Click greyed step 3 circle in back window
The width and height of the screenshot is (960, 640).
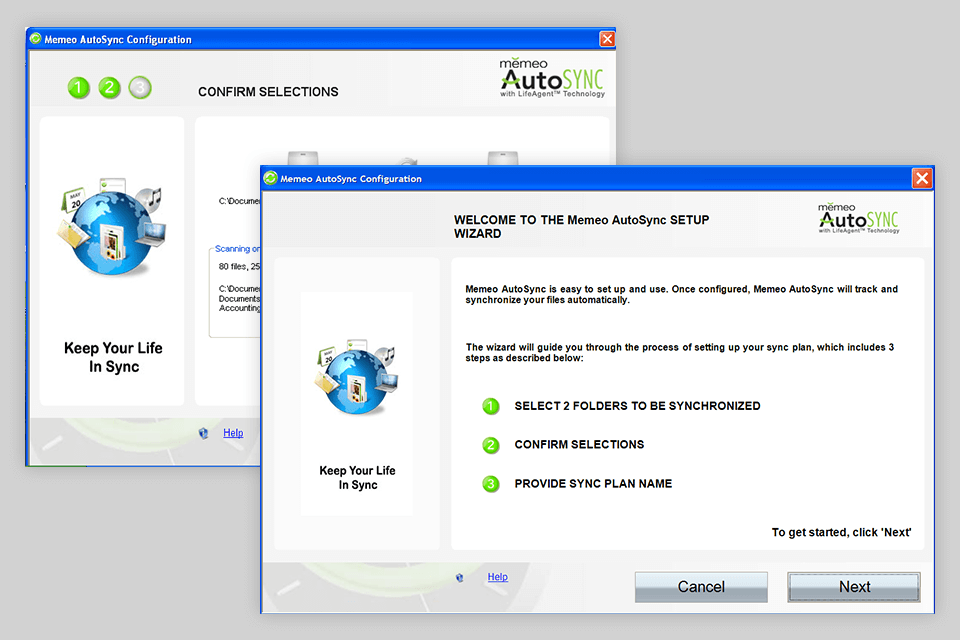pyautogui.click(x=140, y=88)
